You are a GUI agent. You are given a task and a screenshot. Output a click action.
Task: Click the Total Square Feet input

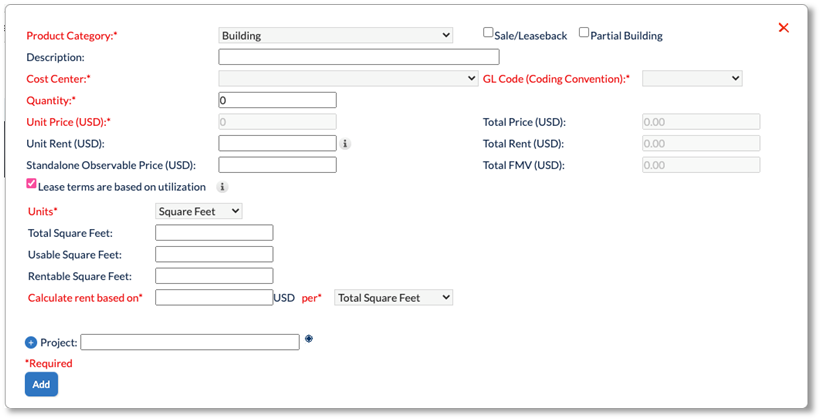point(214,233)
